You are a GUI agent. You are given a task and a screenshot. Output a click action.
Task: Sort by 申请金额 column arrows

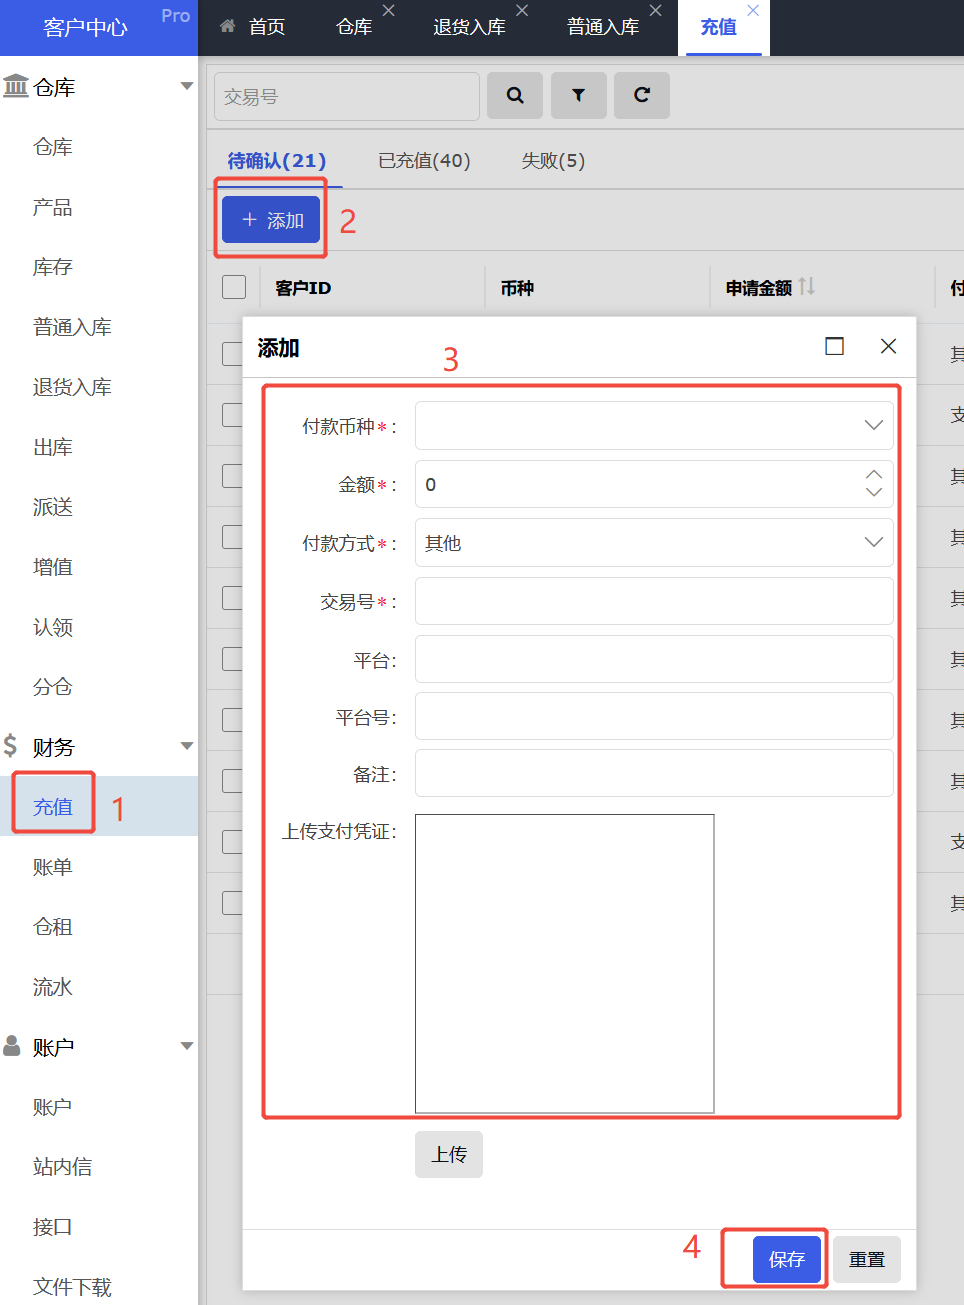click(x=807, y=287)
